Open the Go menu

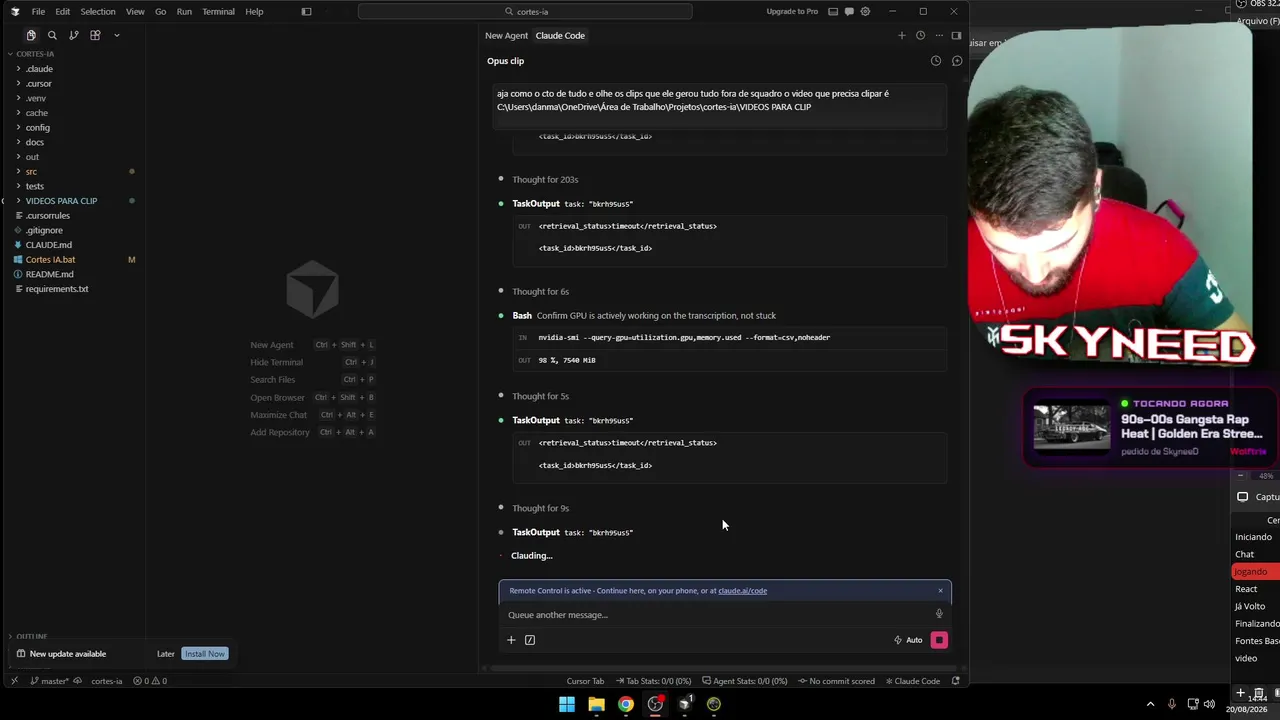point(160,12)
